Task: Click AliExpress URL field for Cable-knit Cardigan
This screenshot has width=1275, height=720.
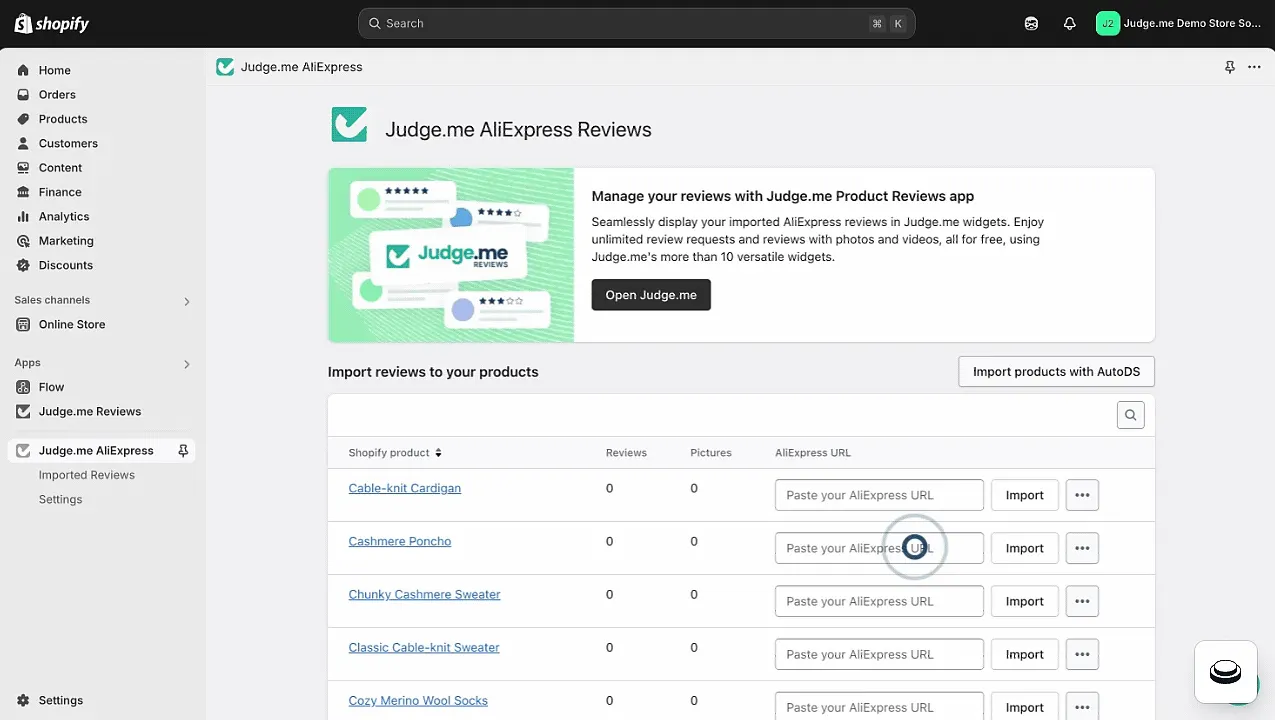Action: point(879,495)
